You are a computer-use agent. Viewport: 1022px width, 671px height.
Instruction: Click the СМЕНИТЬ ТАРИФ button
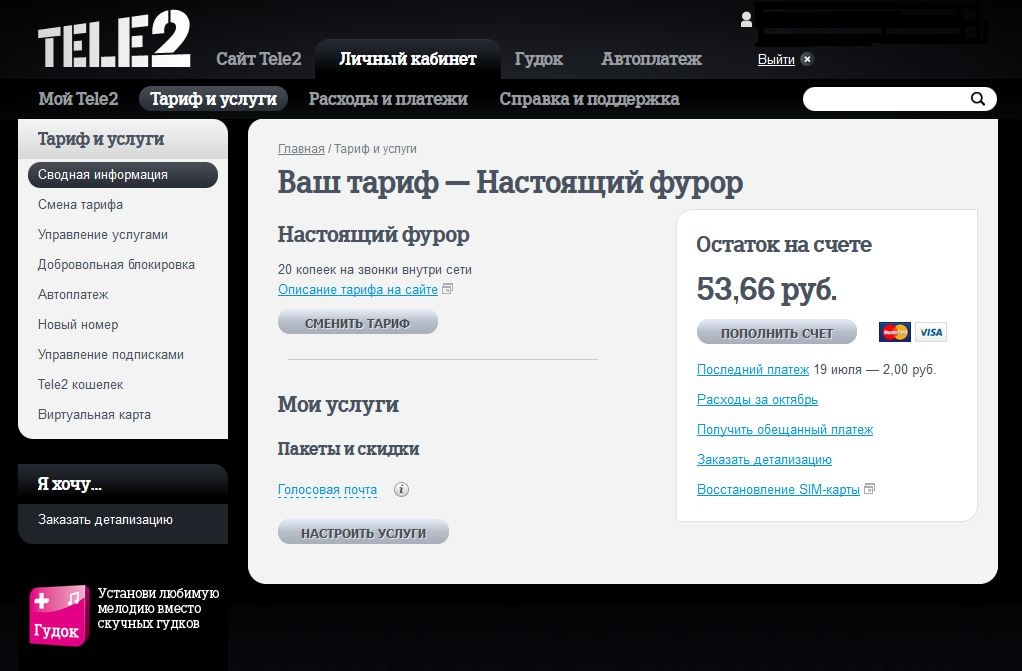[x=358, y=322]
